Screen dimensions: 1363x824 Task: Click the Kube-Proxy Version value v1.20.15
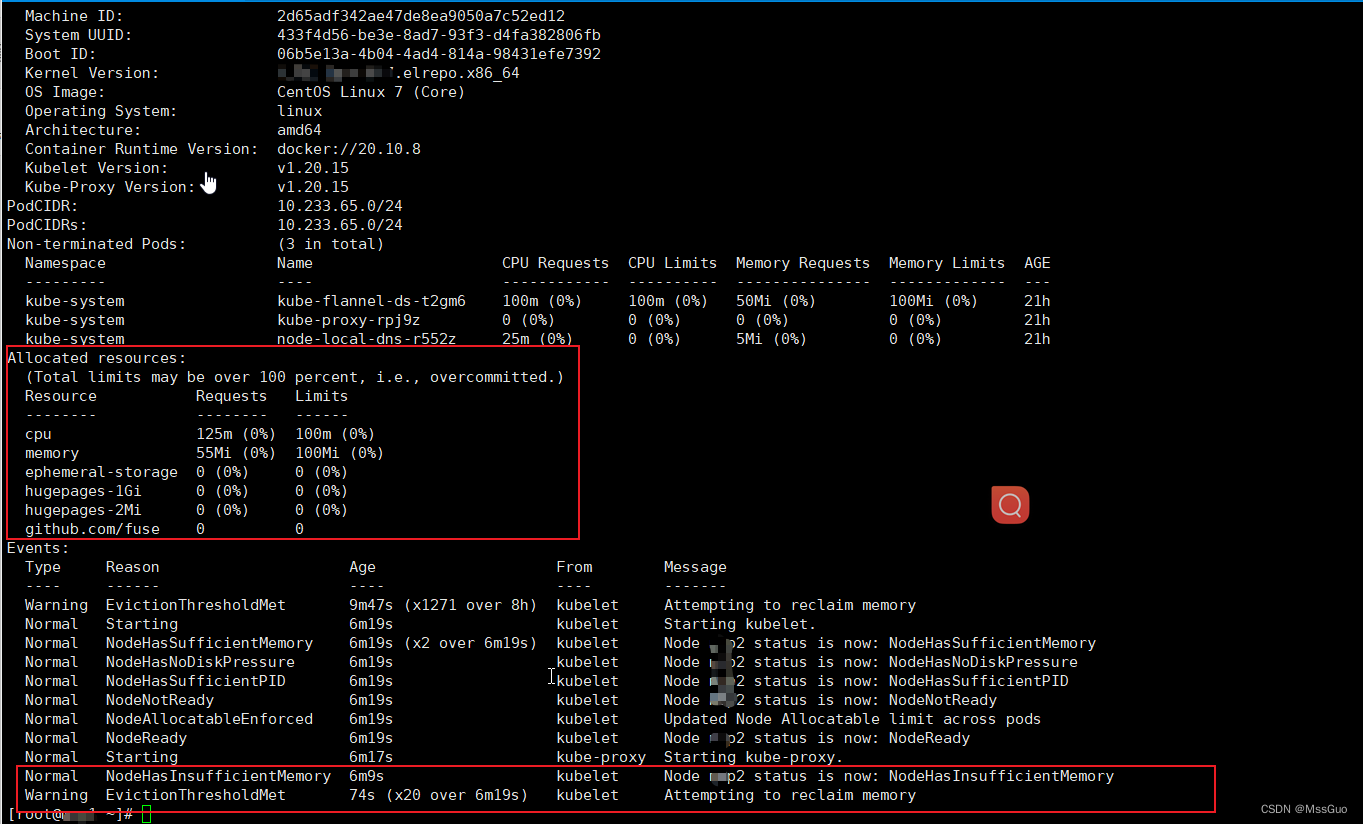(x=313, y=187)
